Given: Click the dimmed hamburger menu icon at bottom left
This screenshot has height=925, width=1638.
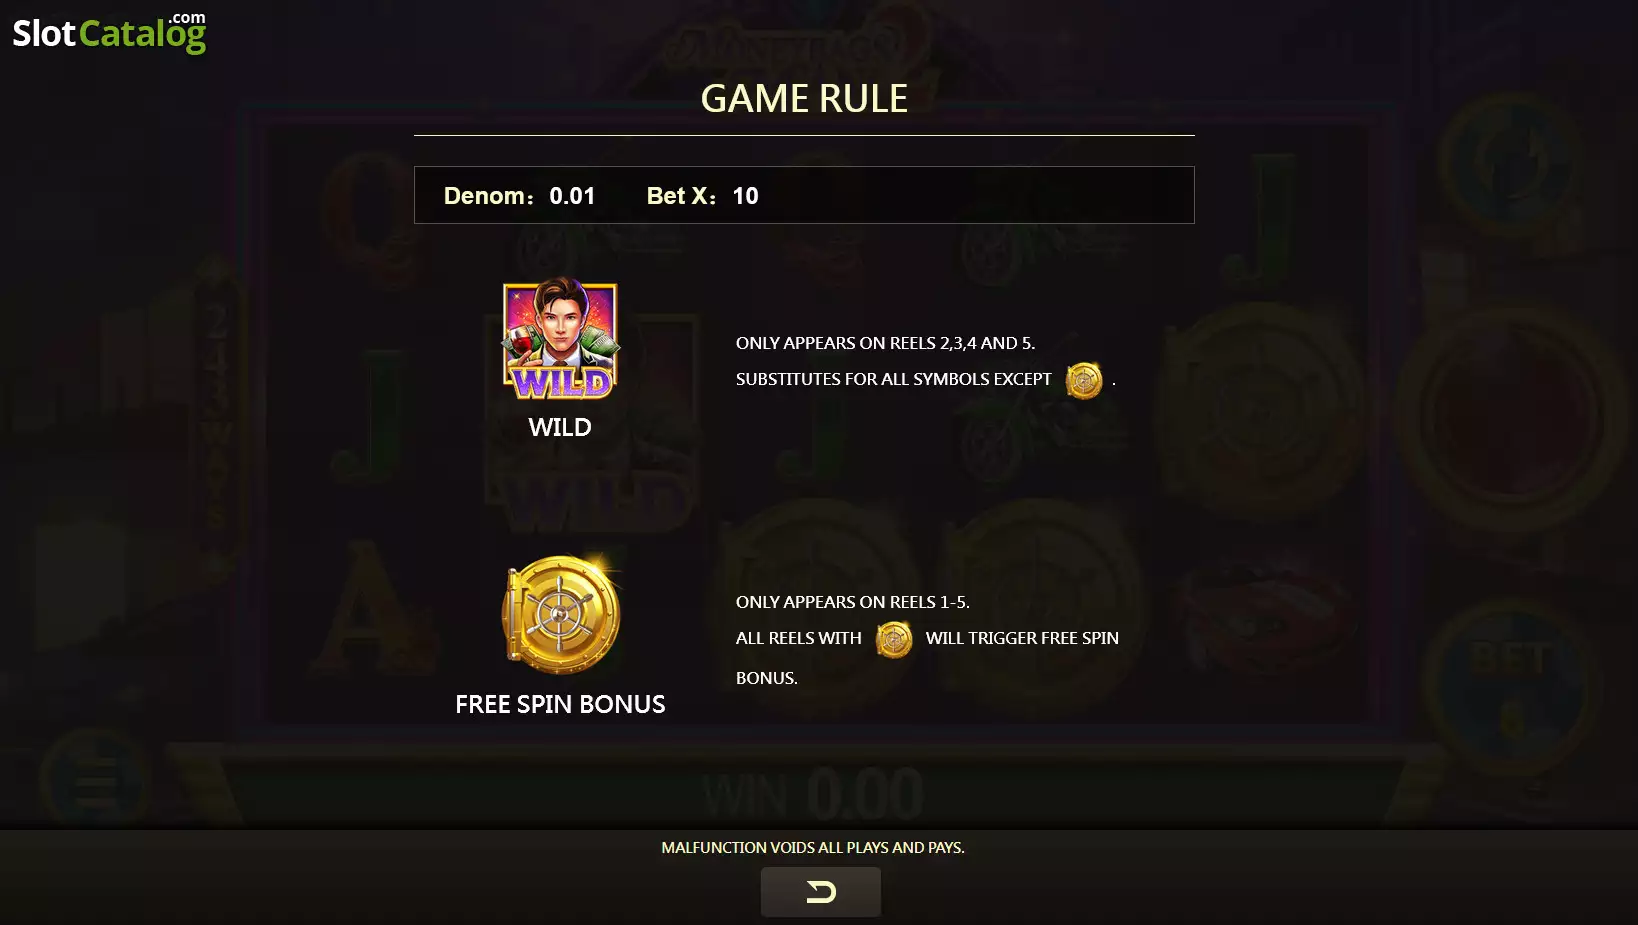Looking at the screenshot, I should coord(95,780).
